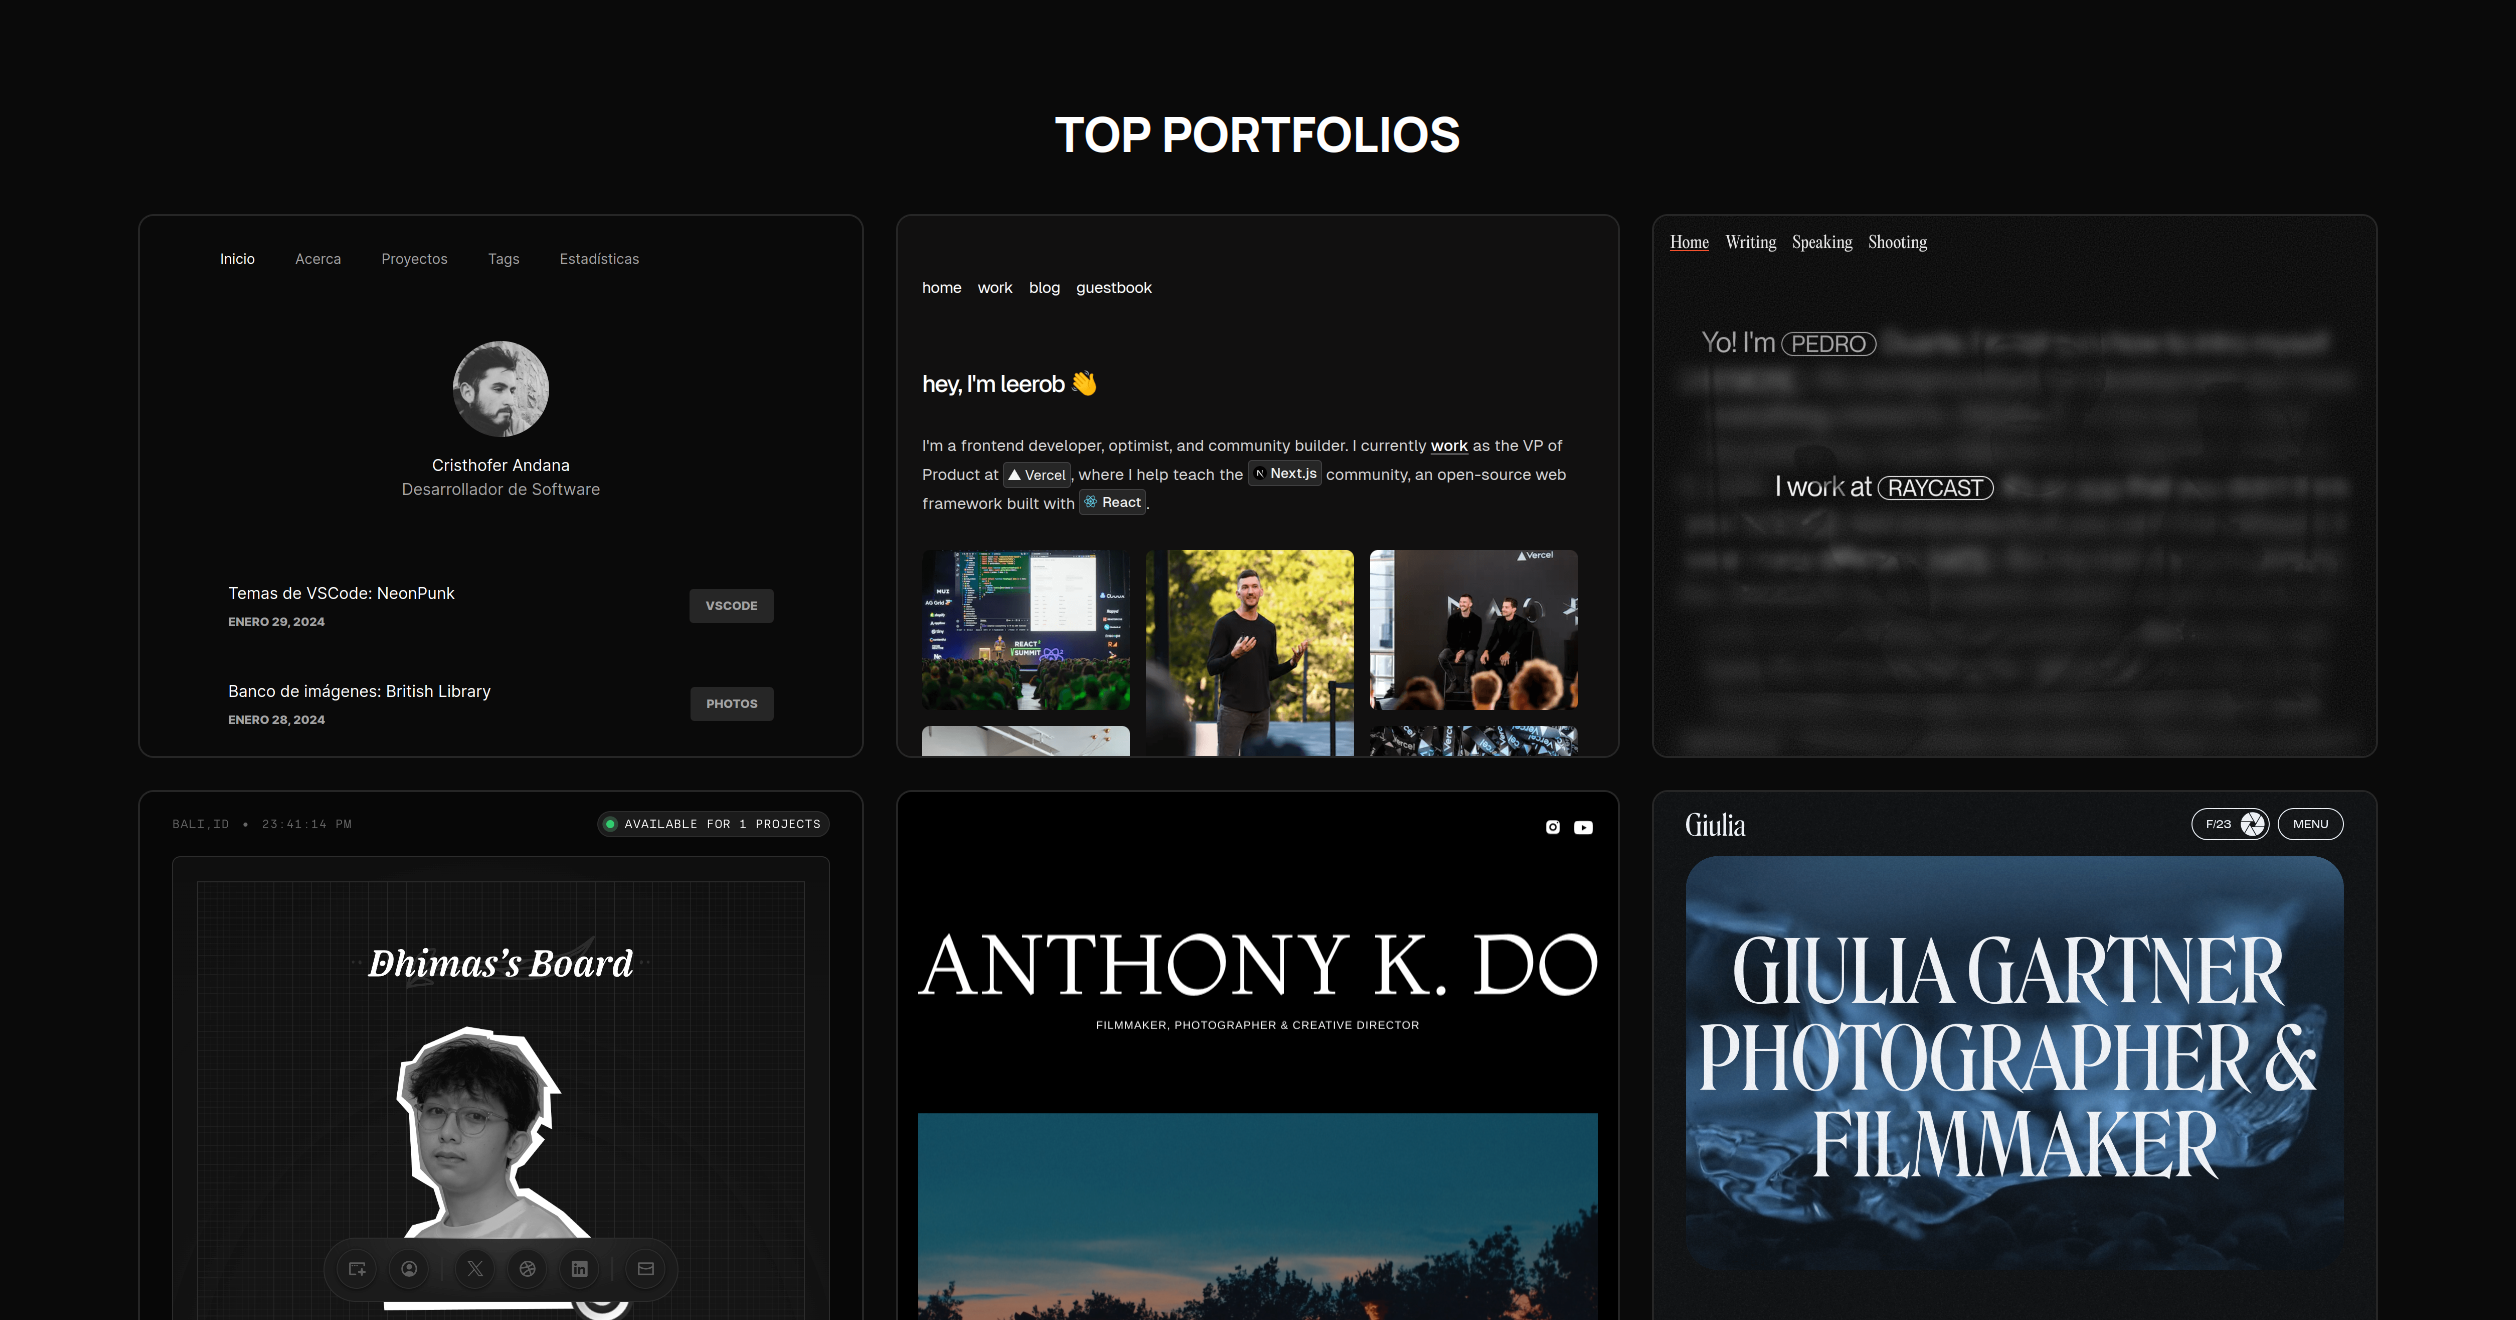Screen dimensions: 2516x1320
Task: Open the twilight landscape image on Anthony's card
Action: 1258,1216
